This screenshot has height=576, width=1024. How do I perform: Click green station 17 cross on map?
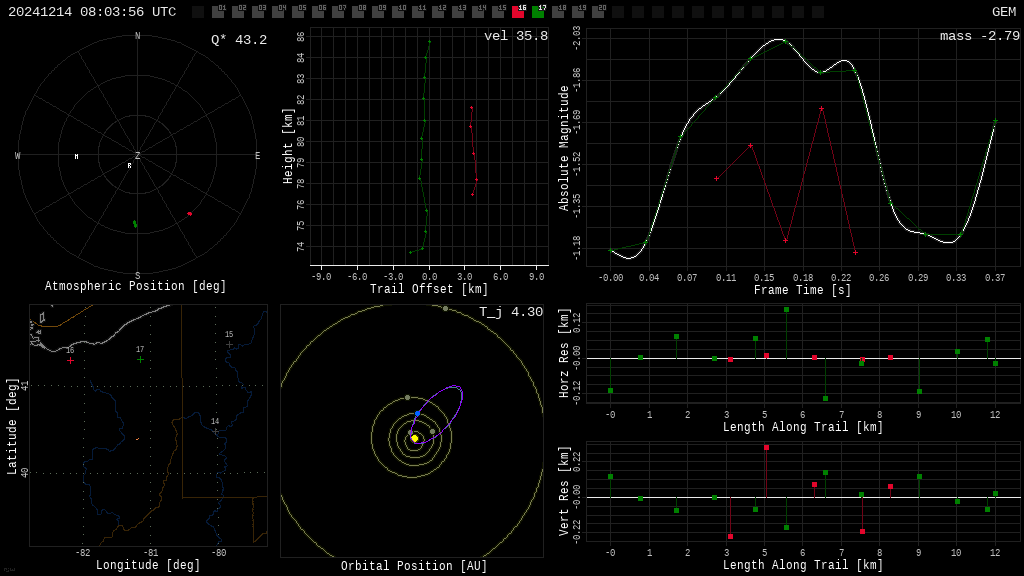[x=140, y=359]
